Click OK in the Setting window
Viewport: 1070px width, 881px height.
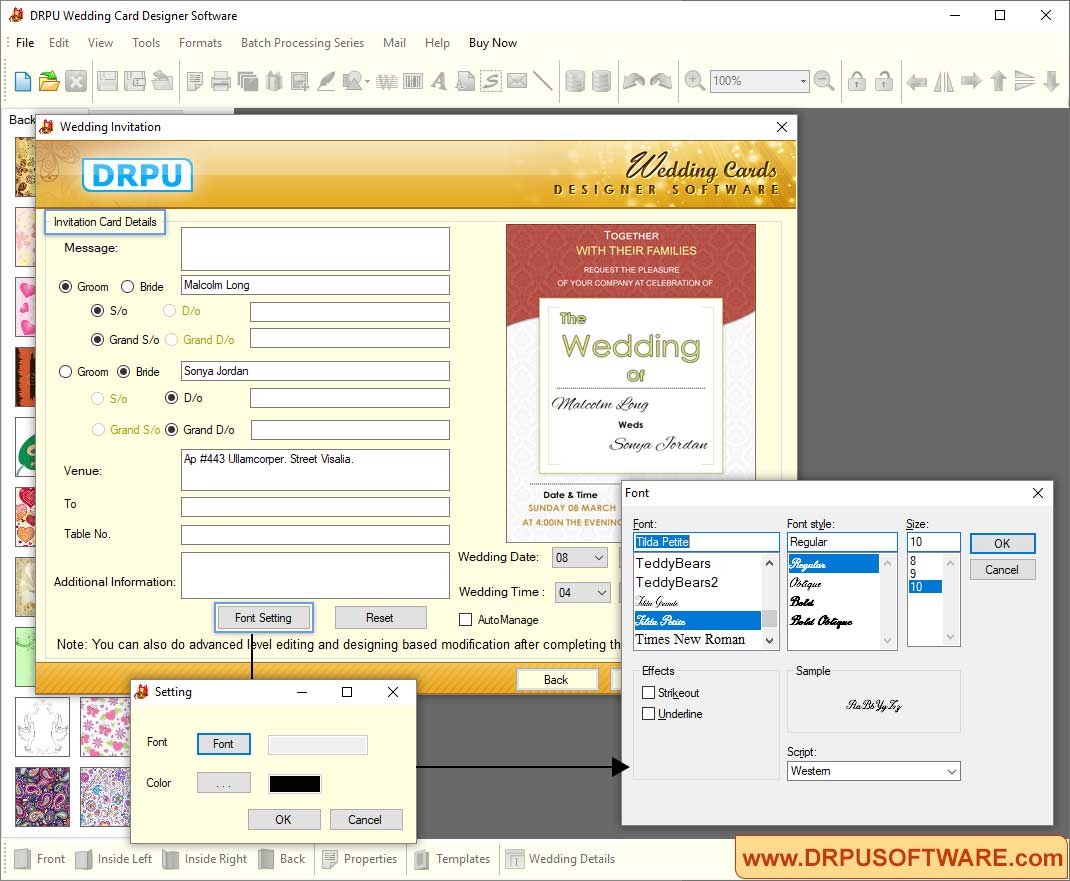tap(283, 820)
